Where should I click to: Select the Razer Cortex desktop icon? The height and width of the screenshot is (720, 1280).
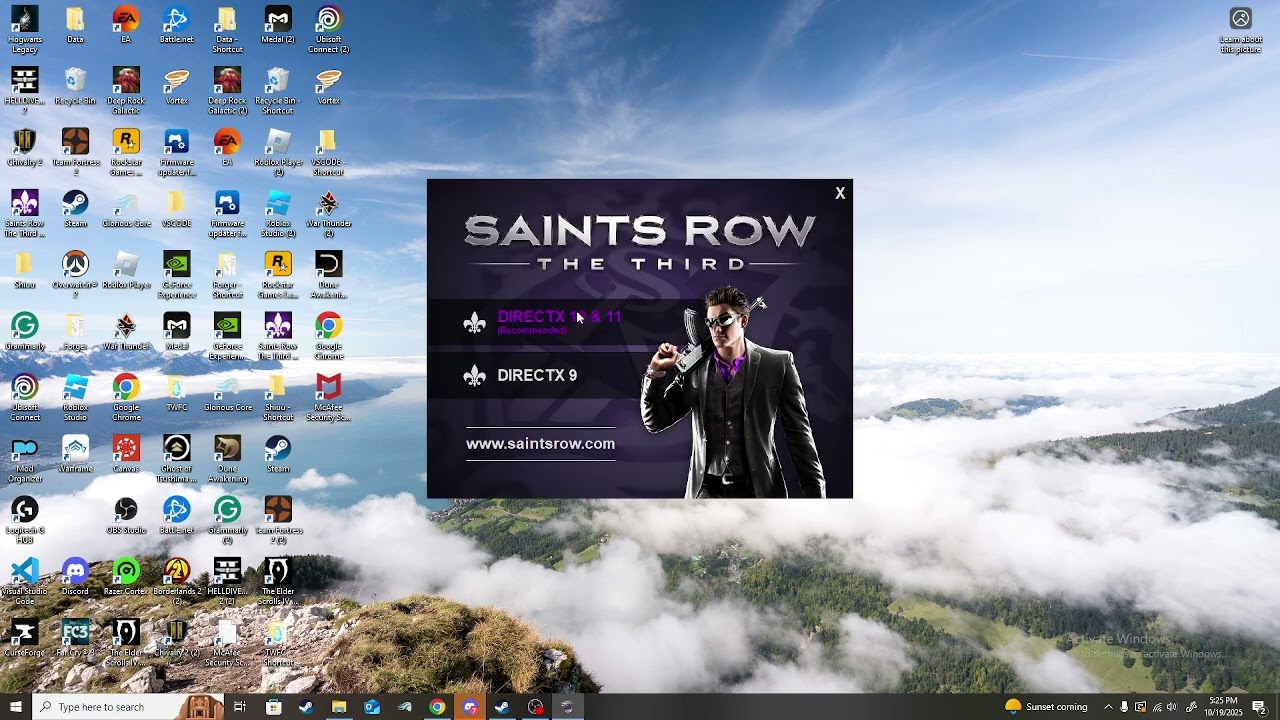tap(126, 577)
